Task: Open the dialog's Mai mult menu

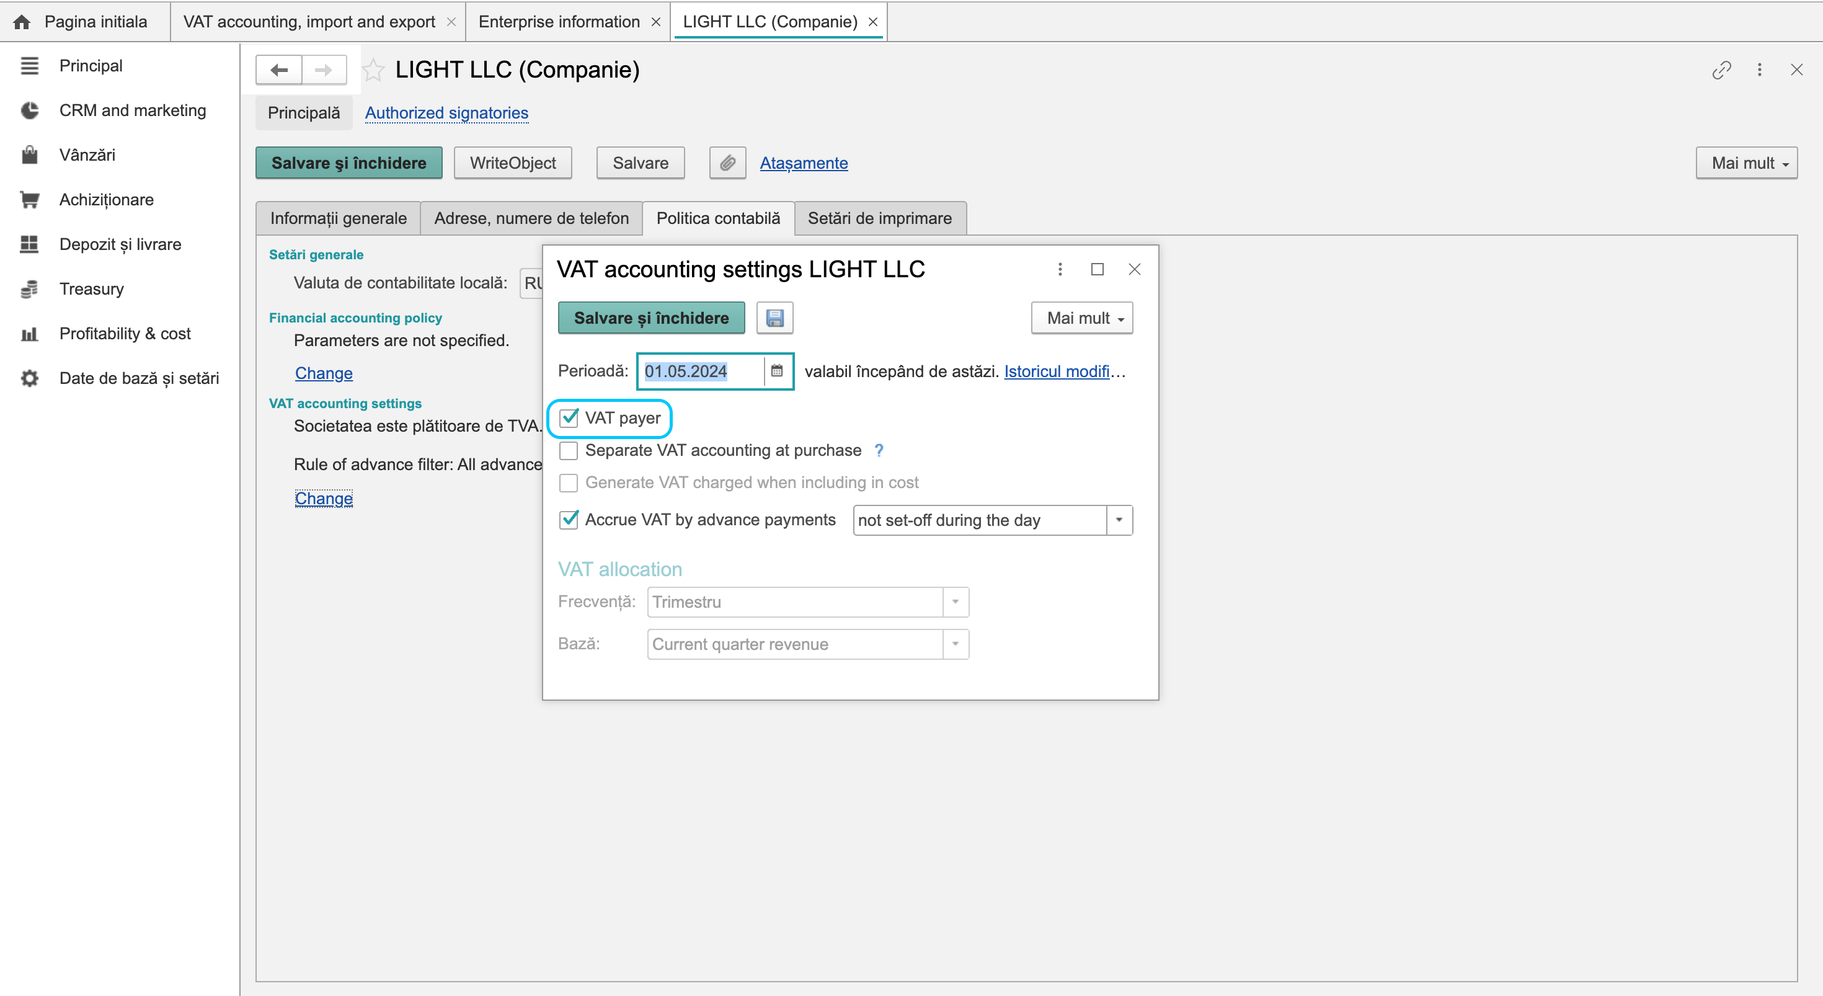Action: [x=1082, y=318]
